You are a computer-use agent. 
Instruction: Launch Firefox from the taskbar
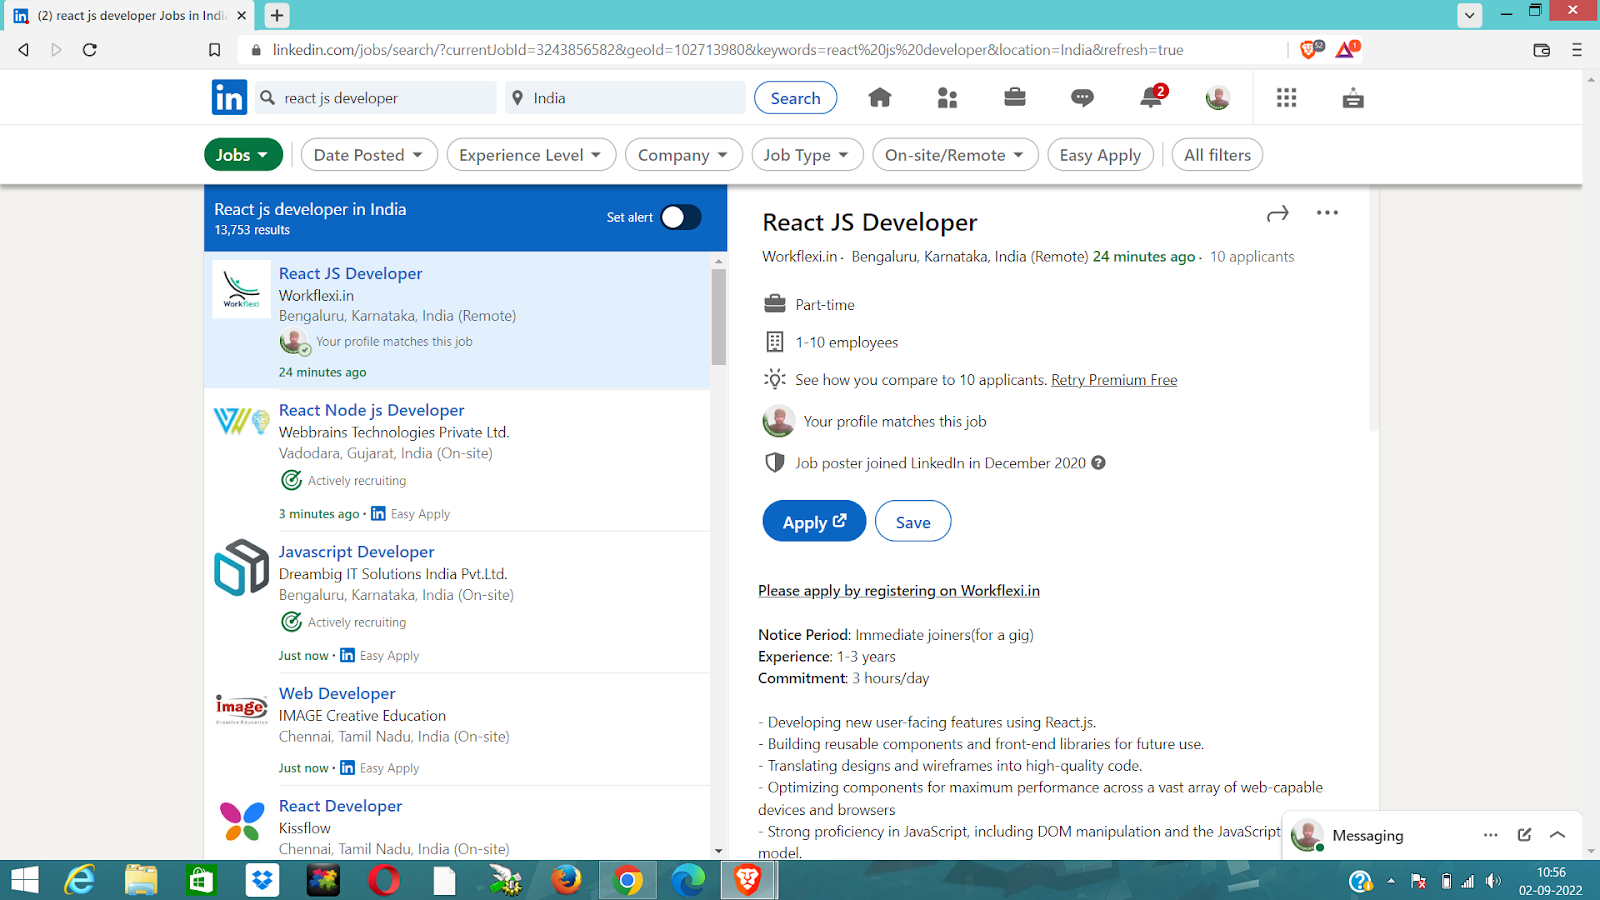(566, 880)
